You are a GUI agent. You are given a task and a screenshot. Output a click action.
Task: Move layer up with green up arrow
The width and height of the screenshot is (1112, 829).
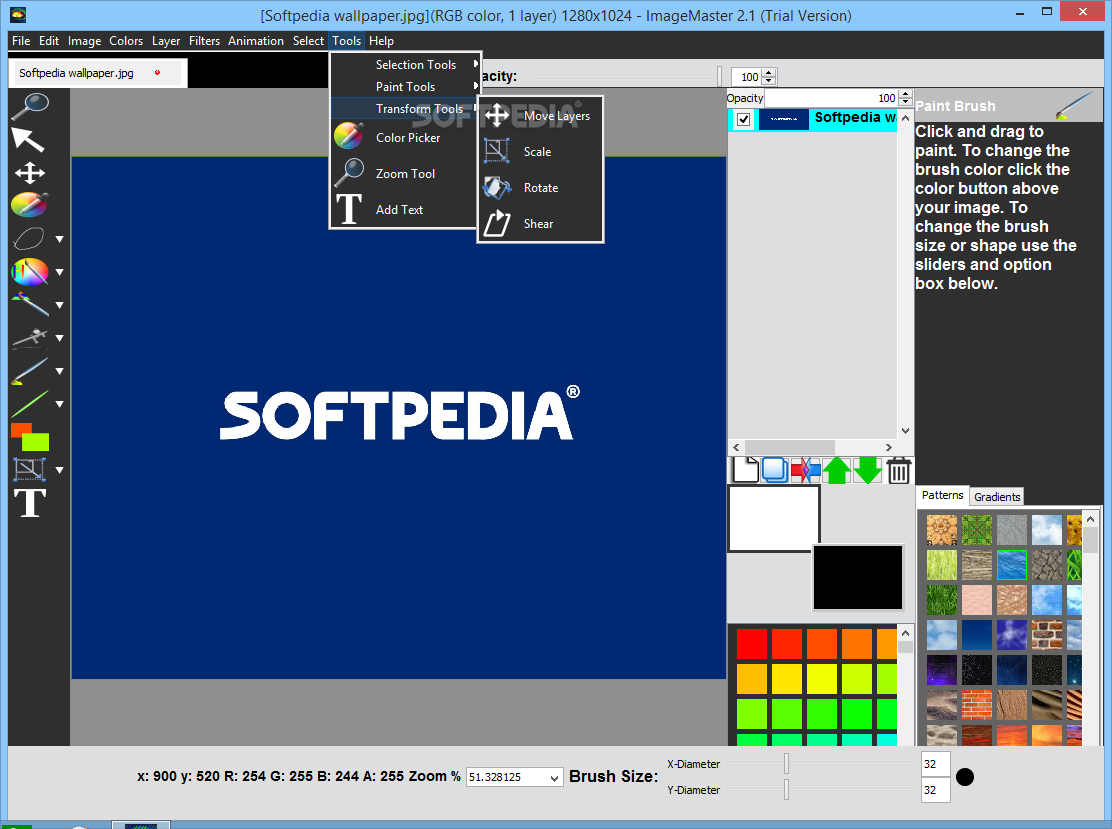837,470
